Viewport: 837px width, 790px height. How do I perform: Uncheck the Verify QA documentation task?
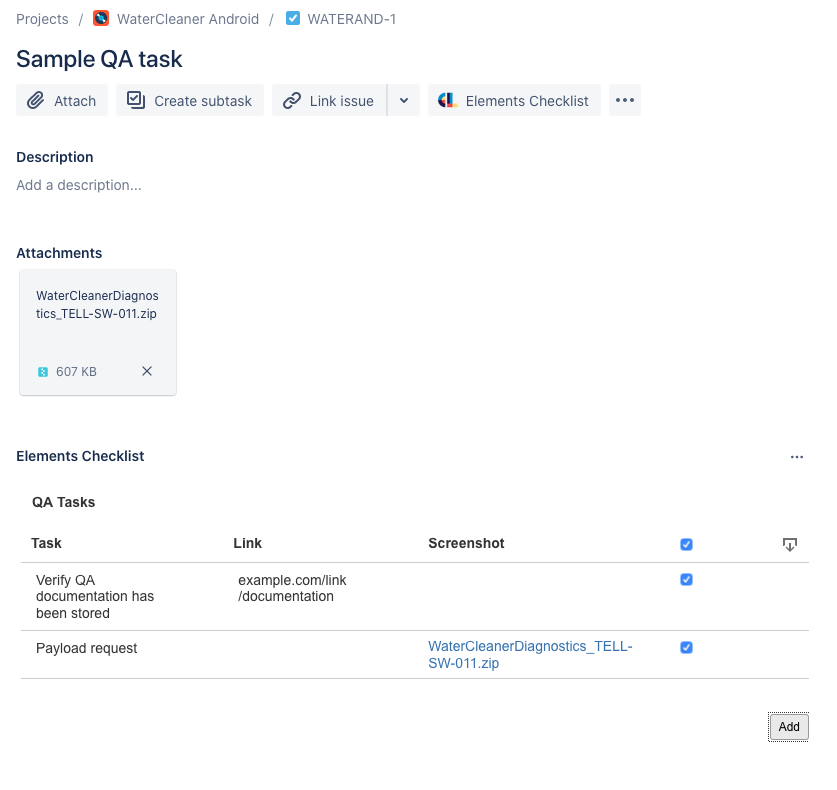(686, 579)
